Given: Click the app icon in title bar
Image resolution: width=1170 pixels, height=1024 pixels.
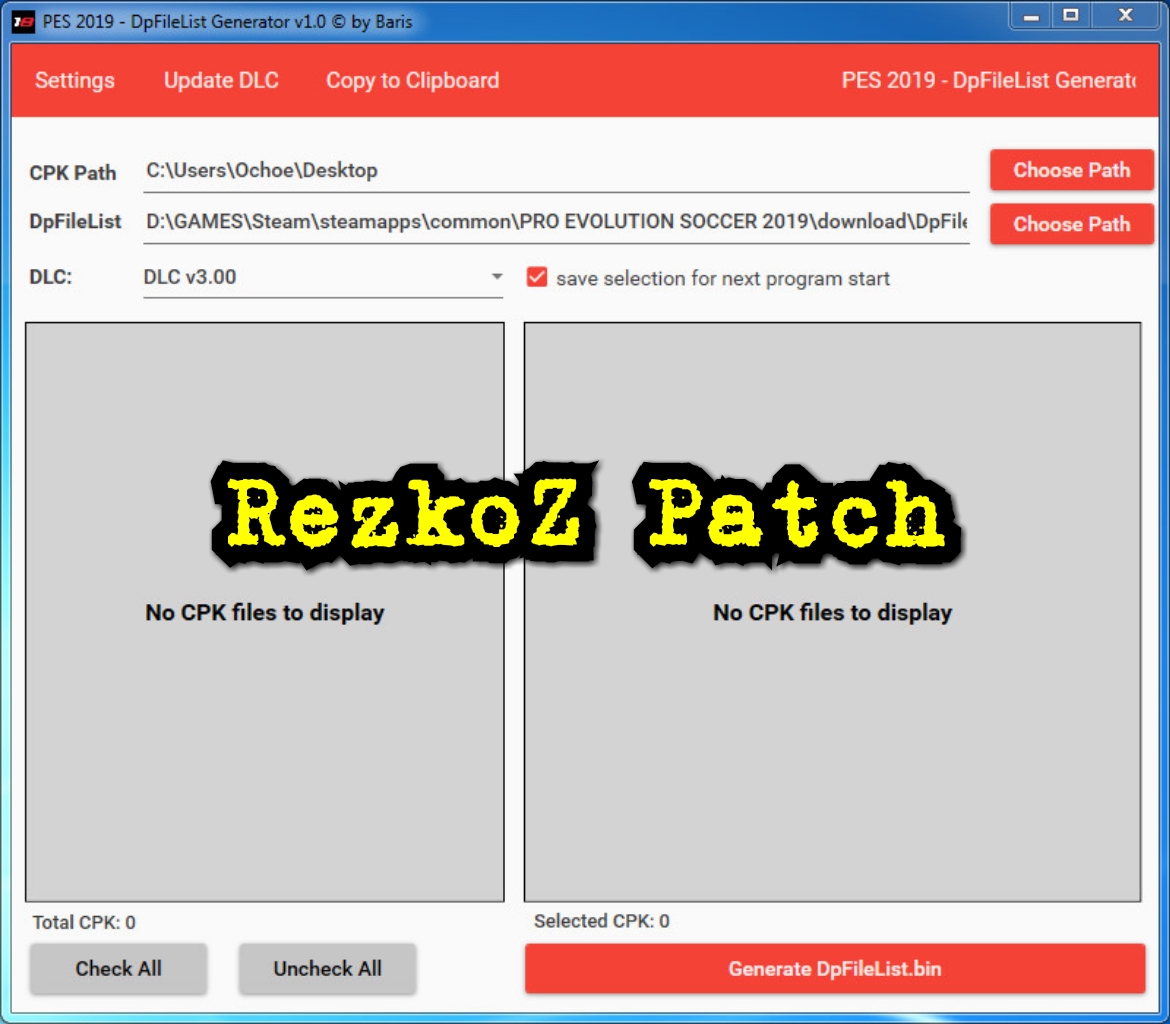Looking at the screenshot, I should click(23, 22).
